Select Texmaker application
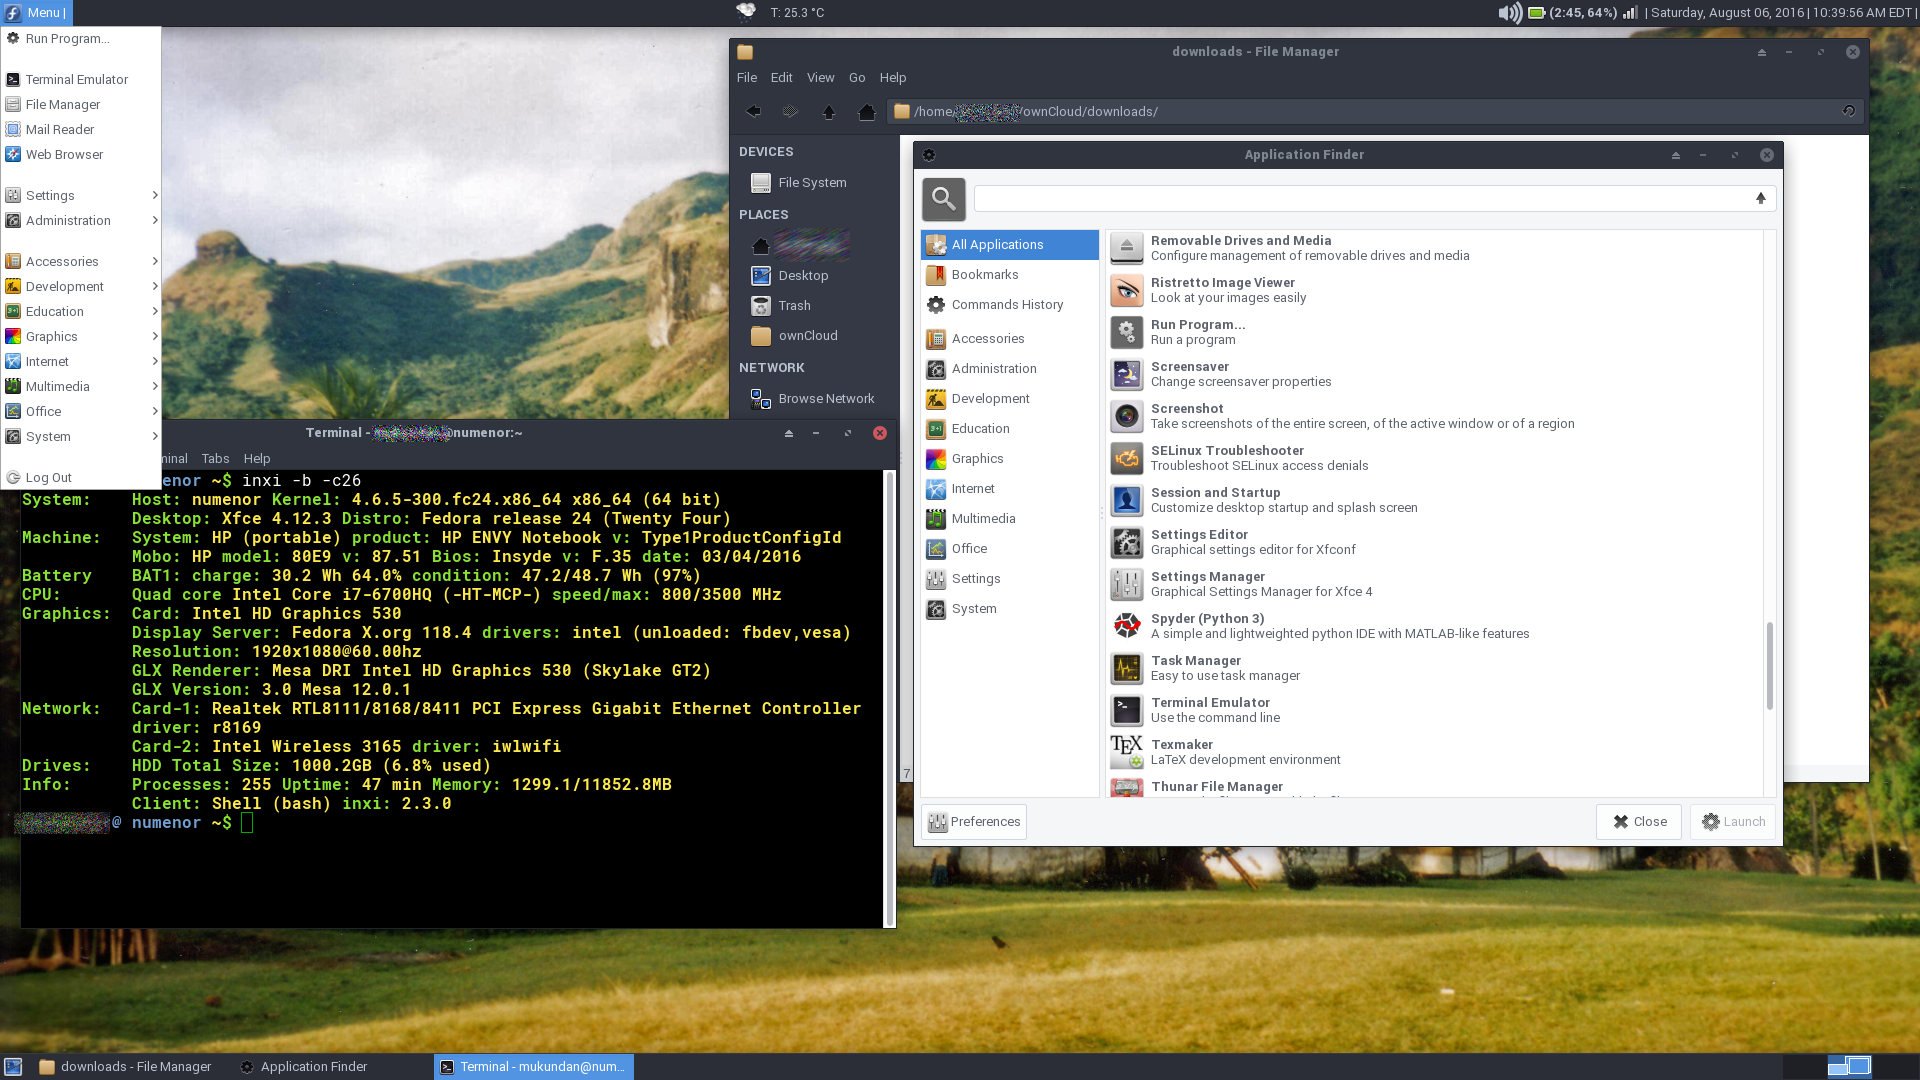1920x1080 pixels. (1435, 752)
